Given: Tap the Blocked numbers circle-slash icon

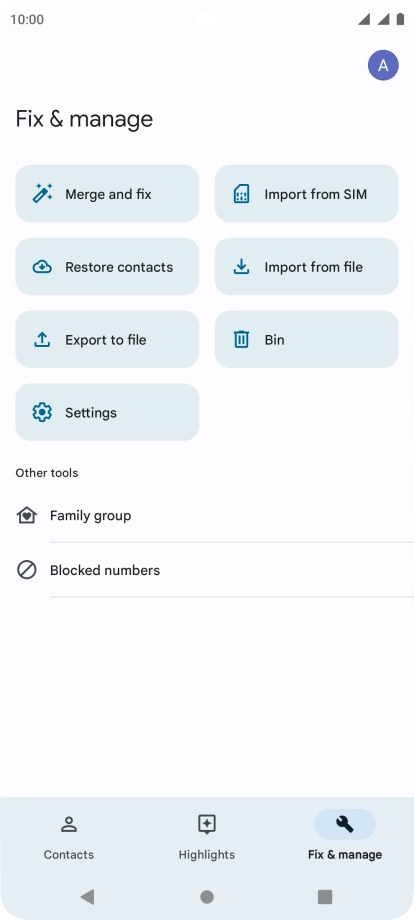Looking at the screenshot, I should click(x=26, y=570).
